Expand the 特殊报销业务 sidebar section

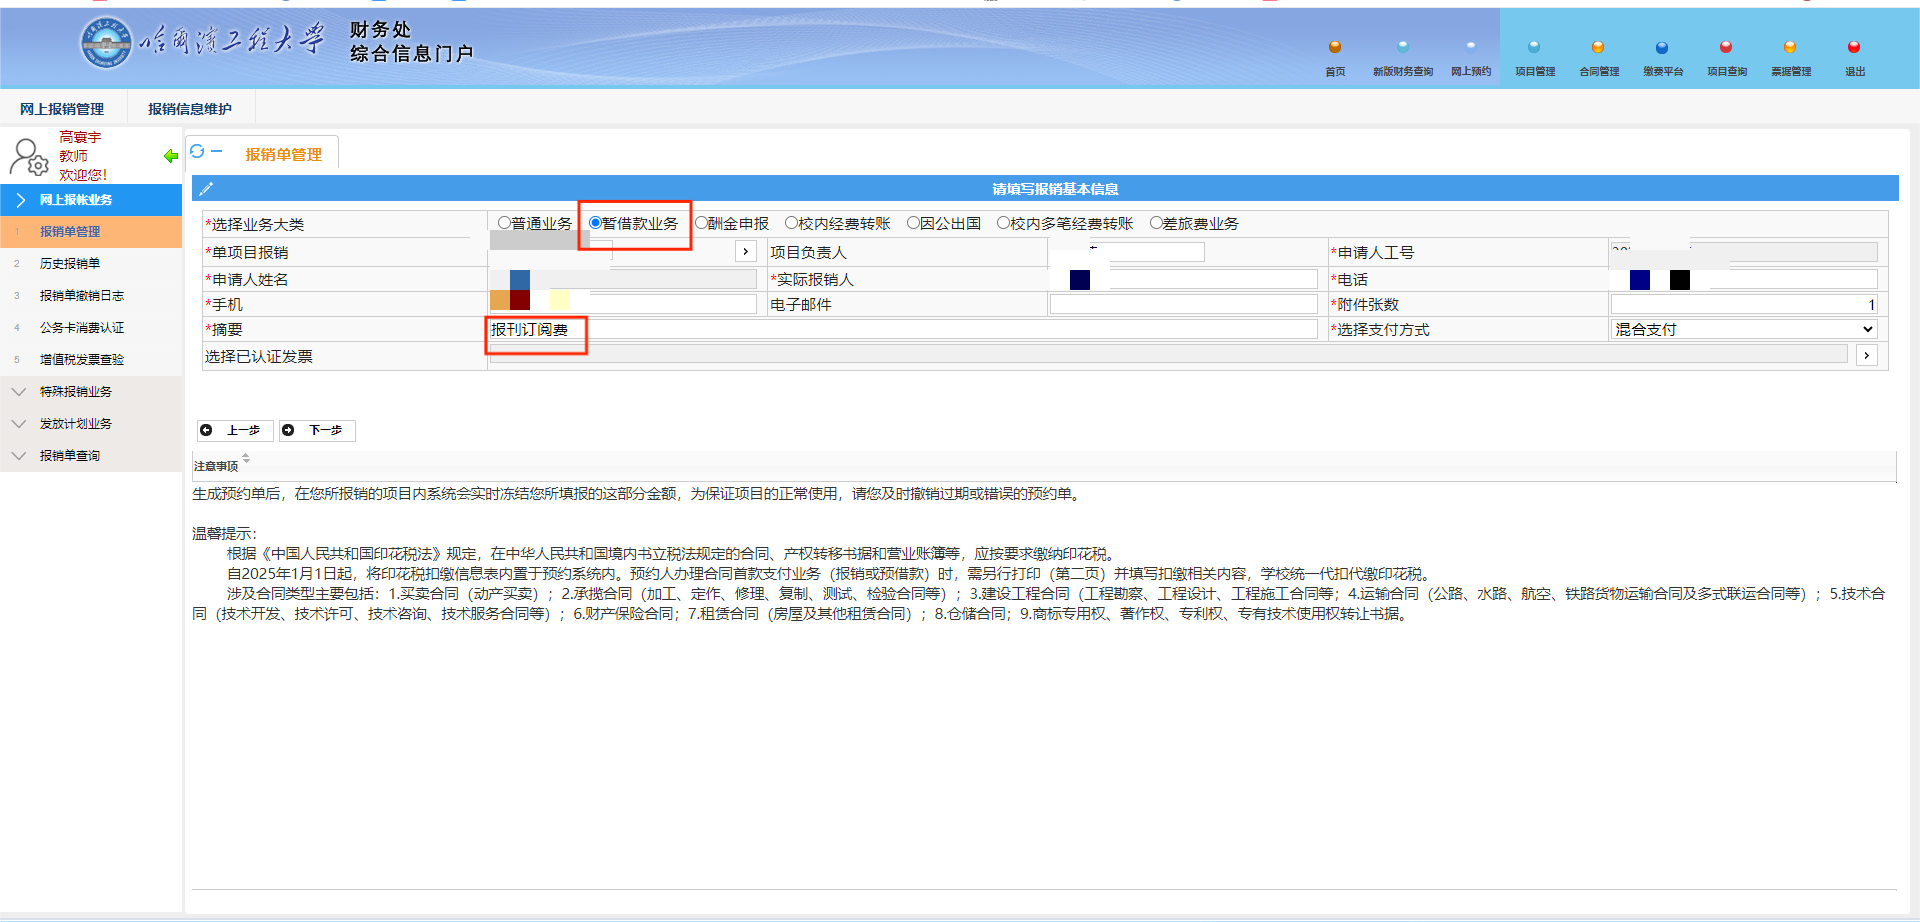point(76,392)
